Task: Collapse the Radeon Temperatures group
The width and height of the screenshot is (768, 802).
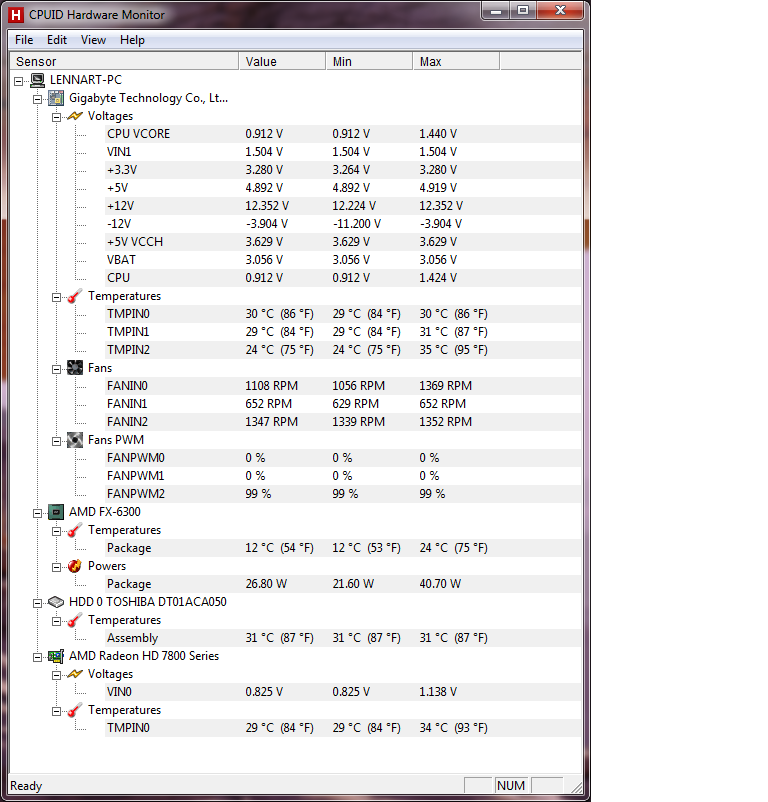Action: (56, 711)
